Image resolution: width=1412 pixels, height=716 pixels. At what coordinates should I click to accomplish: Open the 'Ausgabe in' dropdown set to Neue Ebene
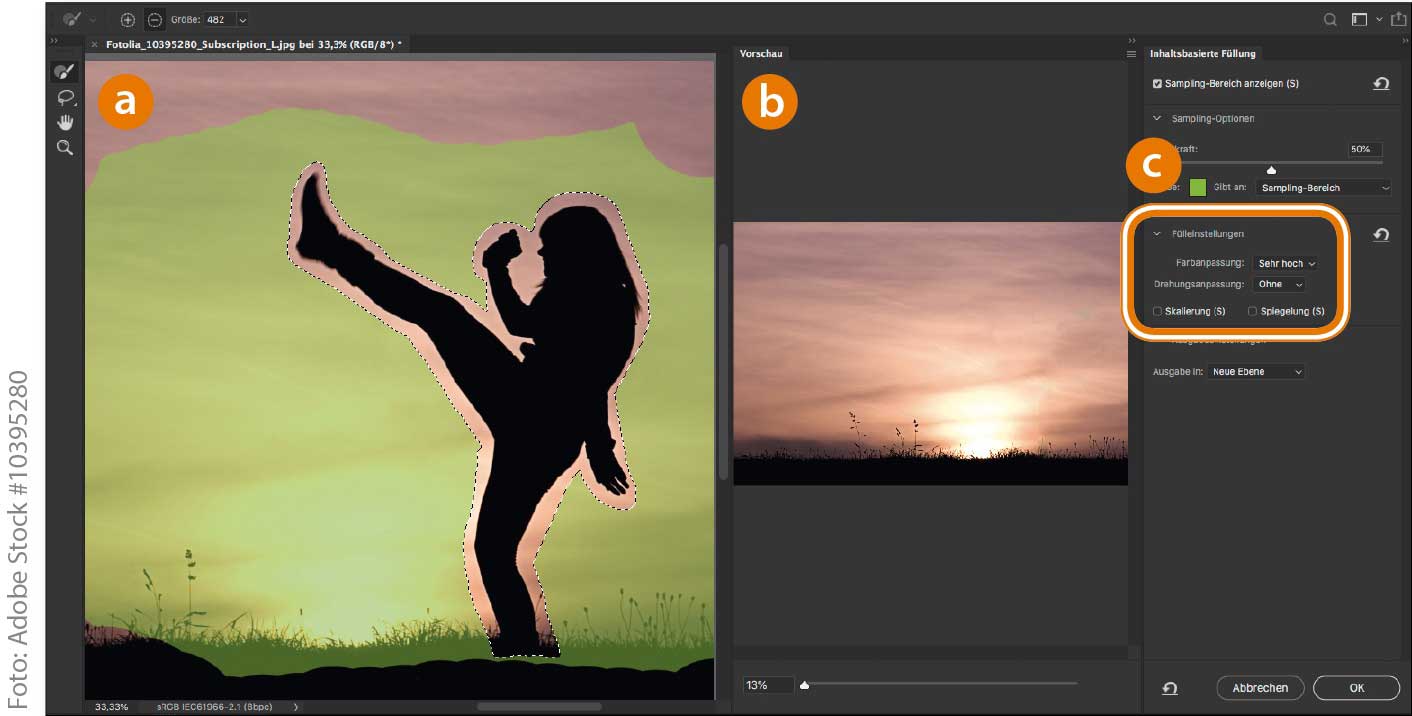pos(1256,372)
